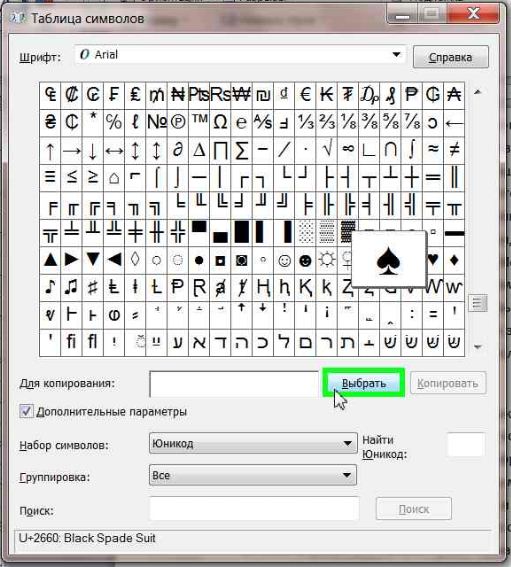Open the Шрифт Arial font dropdown
Image resolution: width=511 pixels, height=567 pixels.
pyautogui.click(x=240, y=55)
